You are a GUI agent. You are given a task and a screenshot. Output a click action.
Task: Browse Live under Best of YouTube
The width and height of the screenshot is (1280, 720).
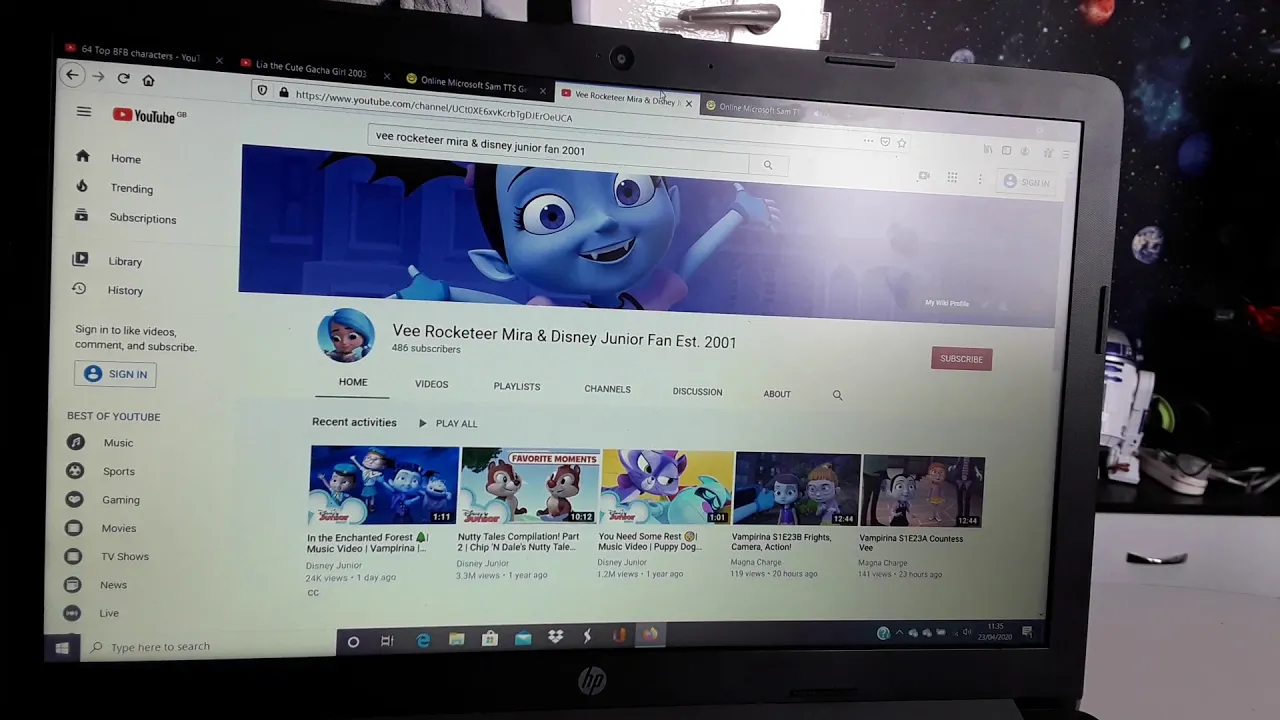point(92,613)
